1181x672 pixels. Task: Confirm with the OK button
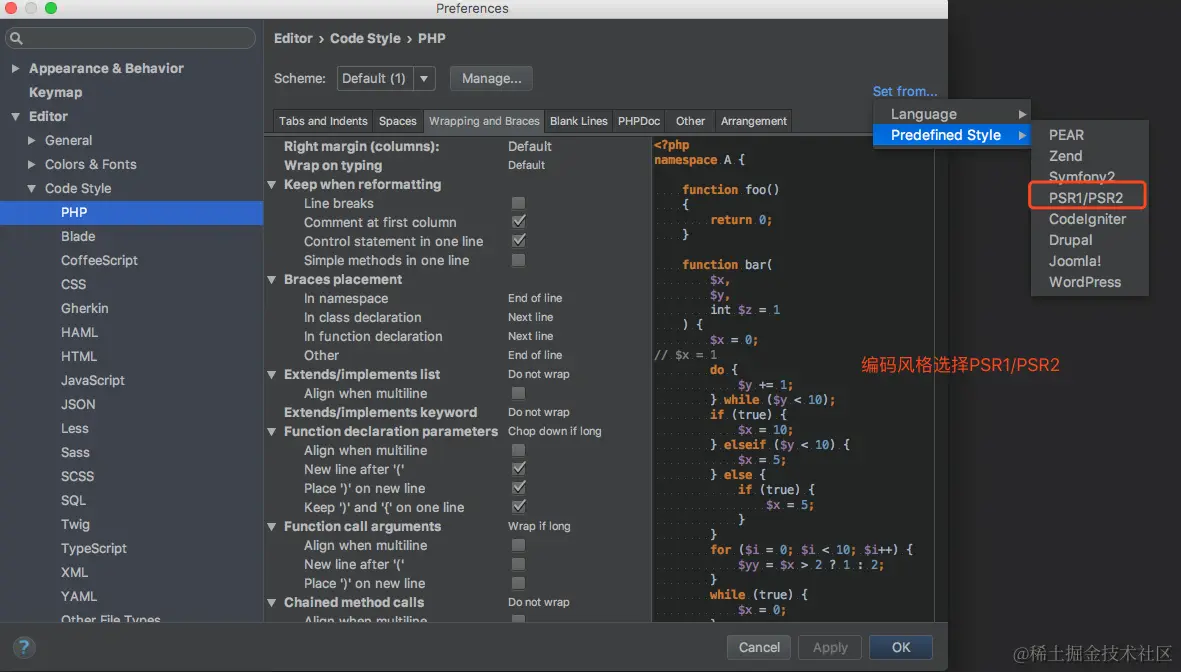coord(901,647)
